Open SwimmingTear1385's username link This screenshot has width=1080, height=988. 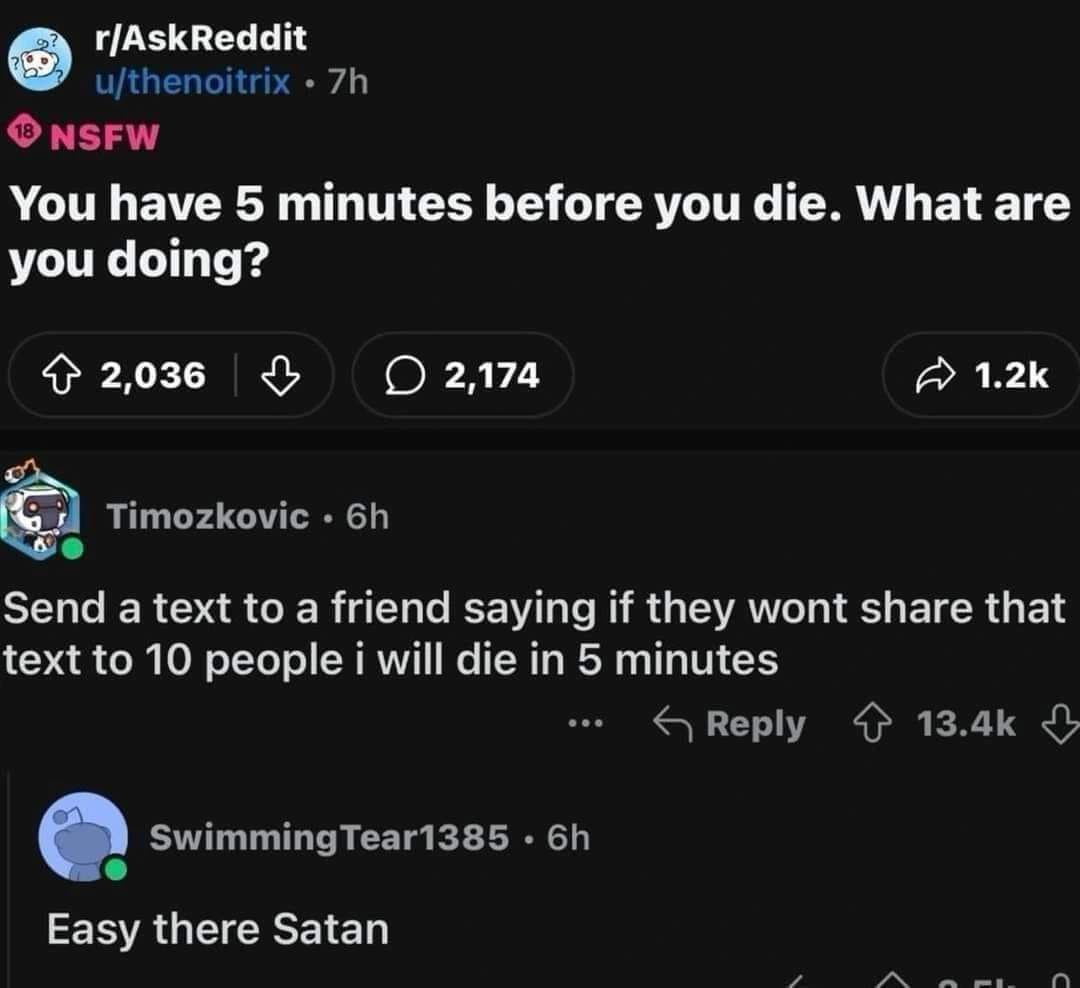[328, 836]
